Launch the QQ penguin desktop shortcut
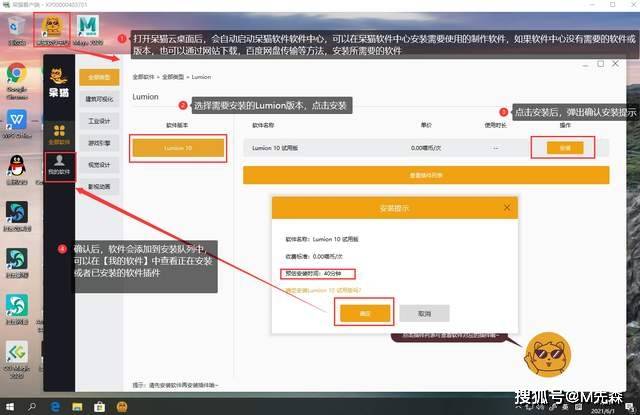 16,170
